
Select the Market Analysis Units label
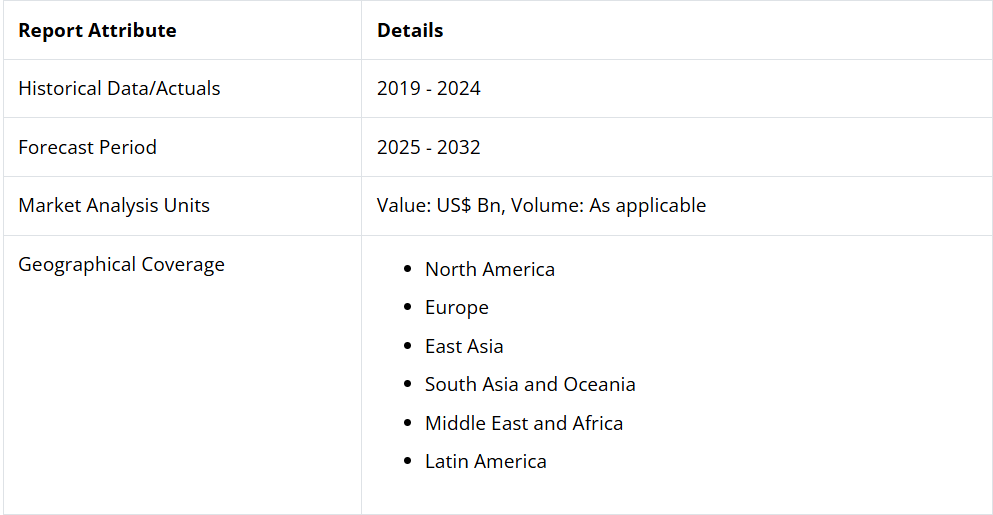click(x=114, y=205)
